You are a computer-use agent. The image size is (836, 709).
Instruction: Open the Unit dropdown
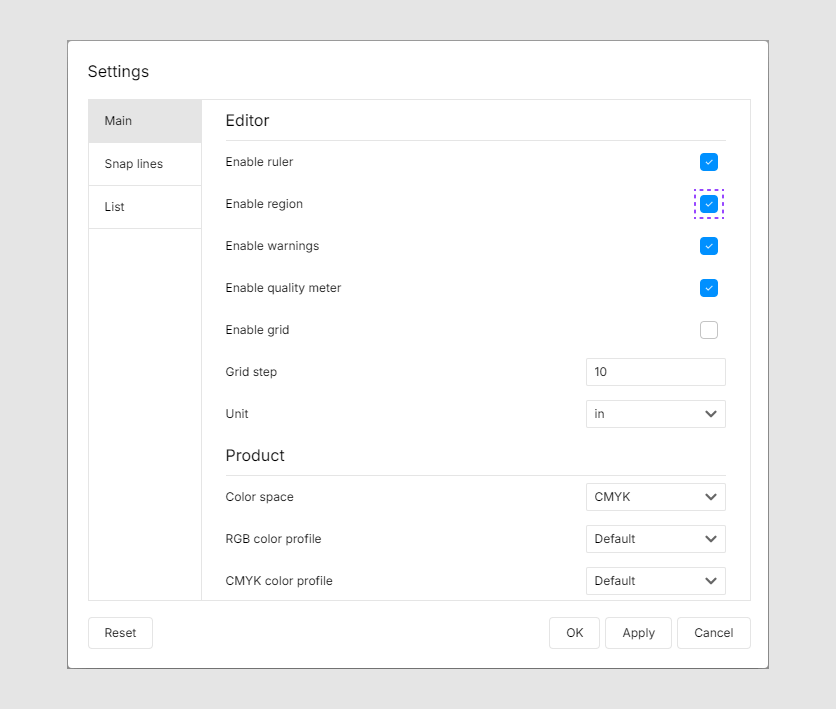click(655, 414)
